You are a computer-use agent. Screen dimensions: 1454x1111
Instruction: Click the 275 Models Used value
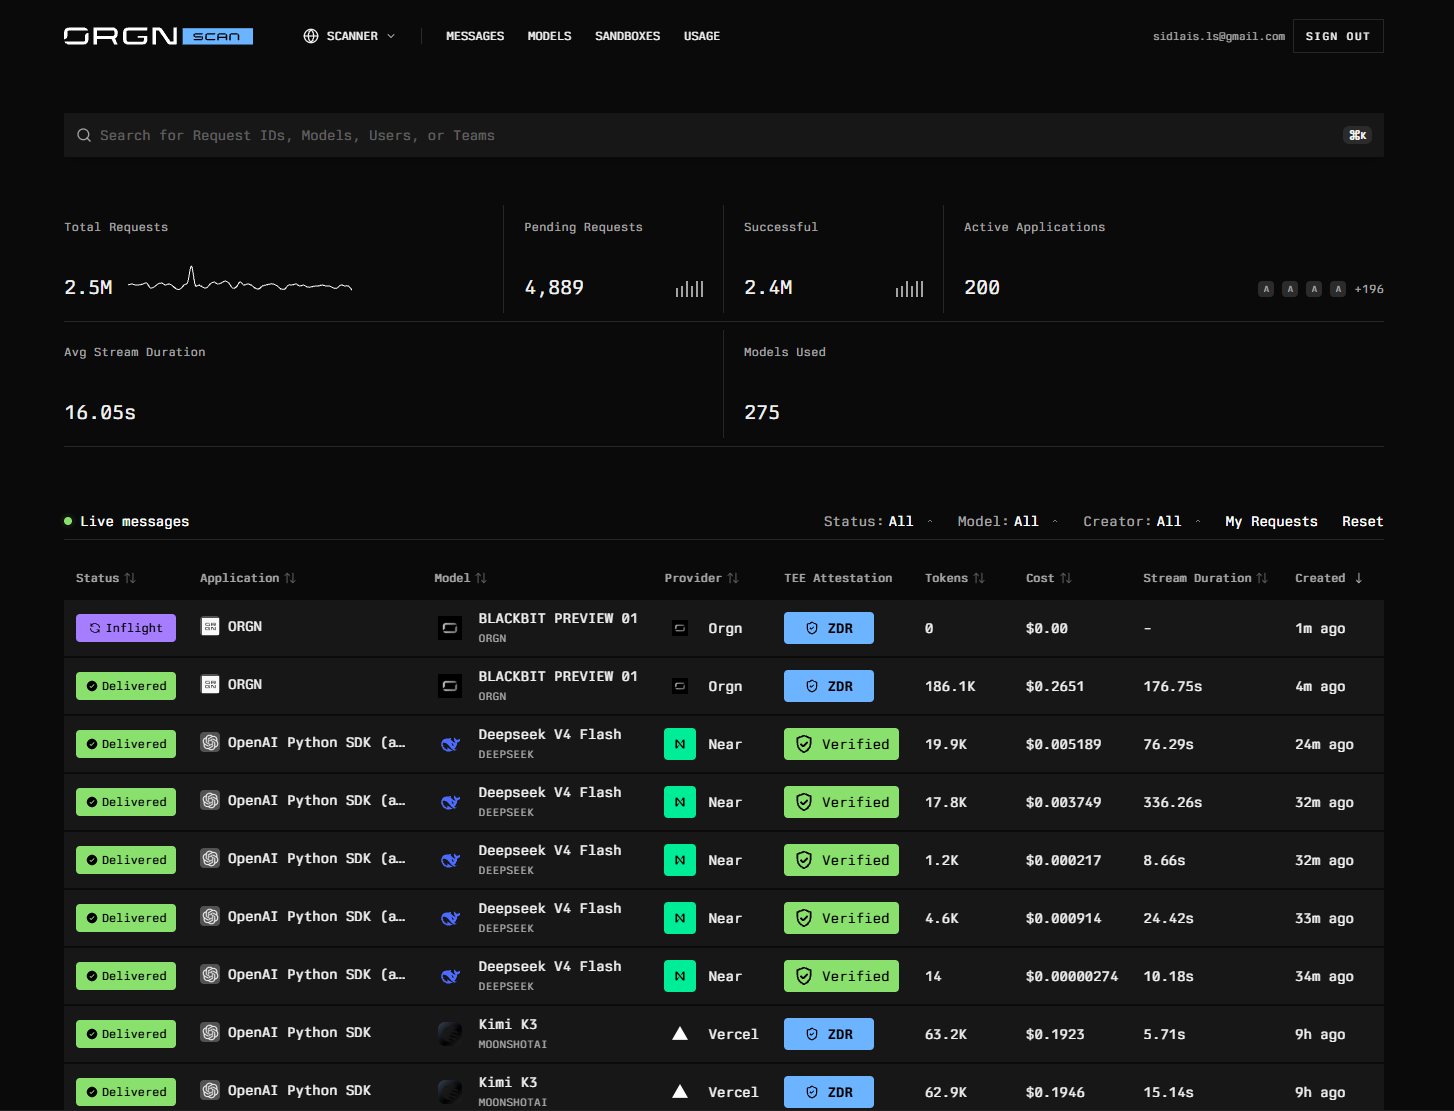click(x=762, y=413)
